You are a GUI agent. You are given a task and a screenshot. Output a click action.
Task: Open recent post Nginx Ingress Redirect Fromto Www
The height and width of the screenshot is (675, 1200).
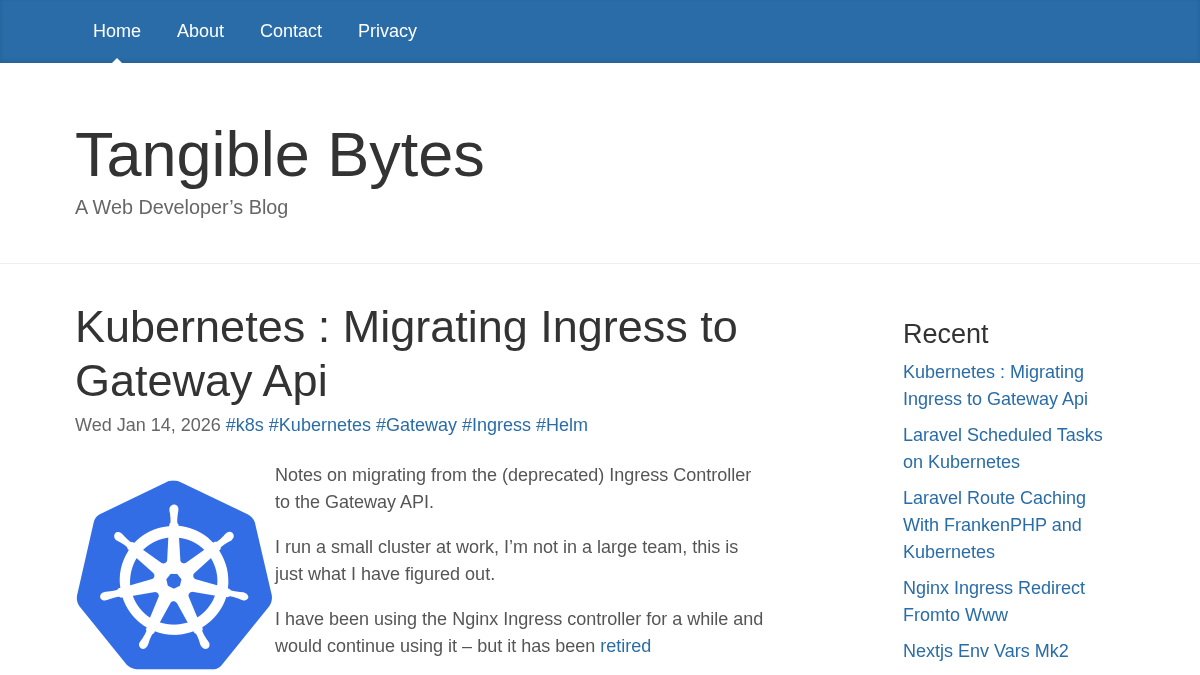click(x=994, y=601)
